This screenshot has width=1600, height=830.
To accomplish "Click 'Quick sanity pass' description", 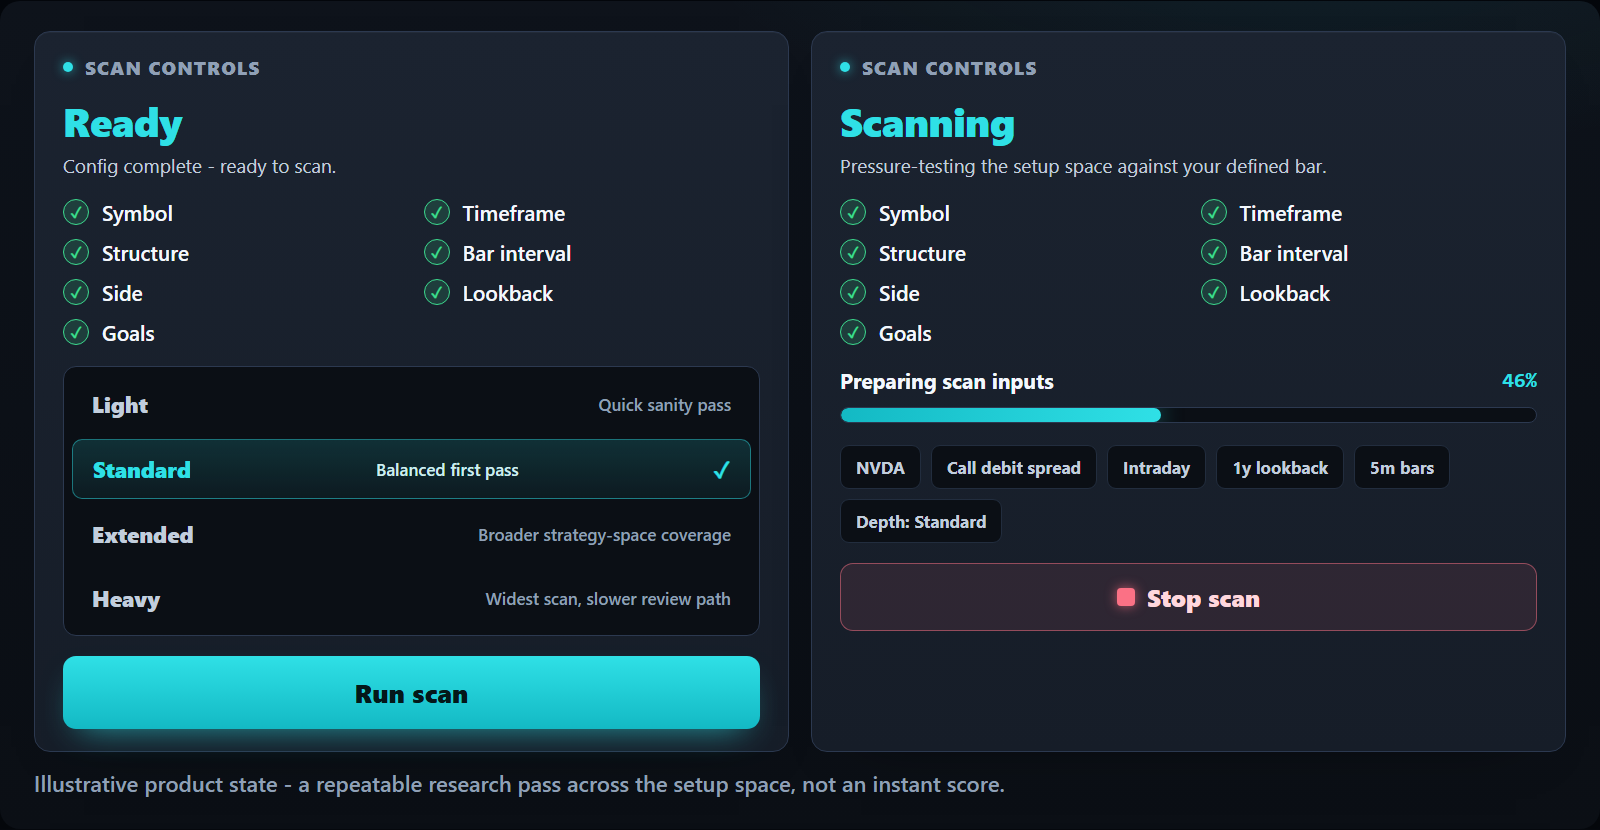I will point(664,405).
